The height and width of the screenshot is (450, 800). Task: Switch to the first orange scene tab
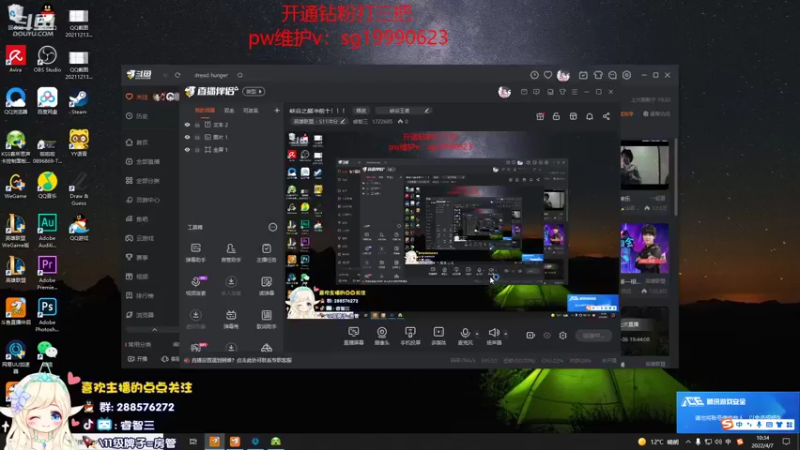205,110
